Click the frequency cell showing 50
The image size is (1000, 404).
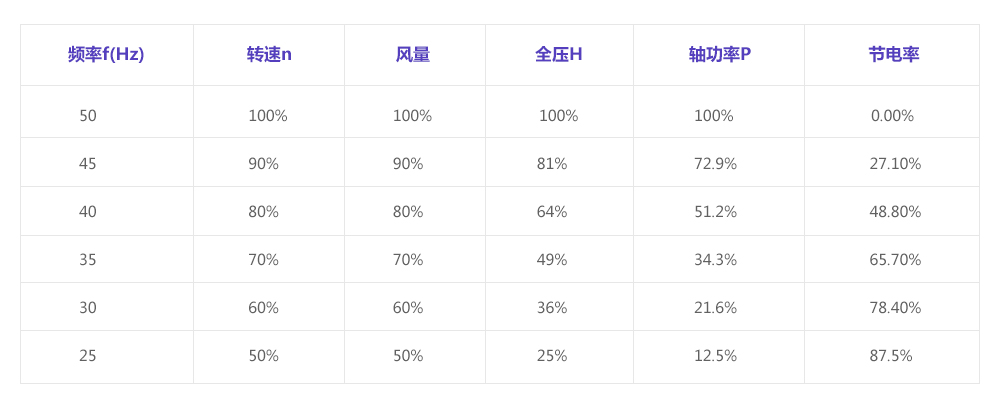(88, 116)
